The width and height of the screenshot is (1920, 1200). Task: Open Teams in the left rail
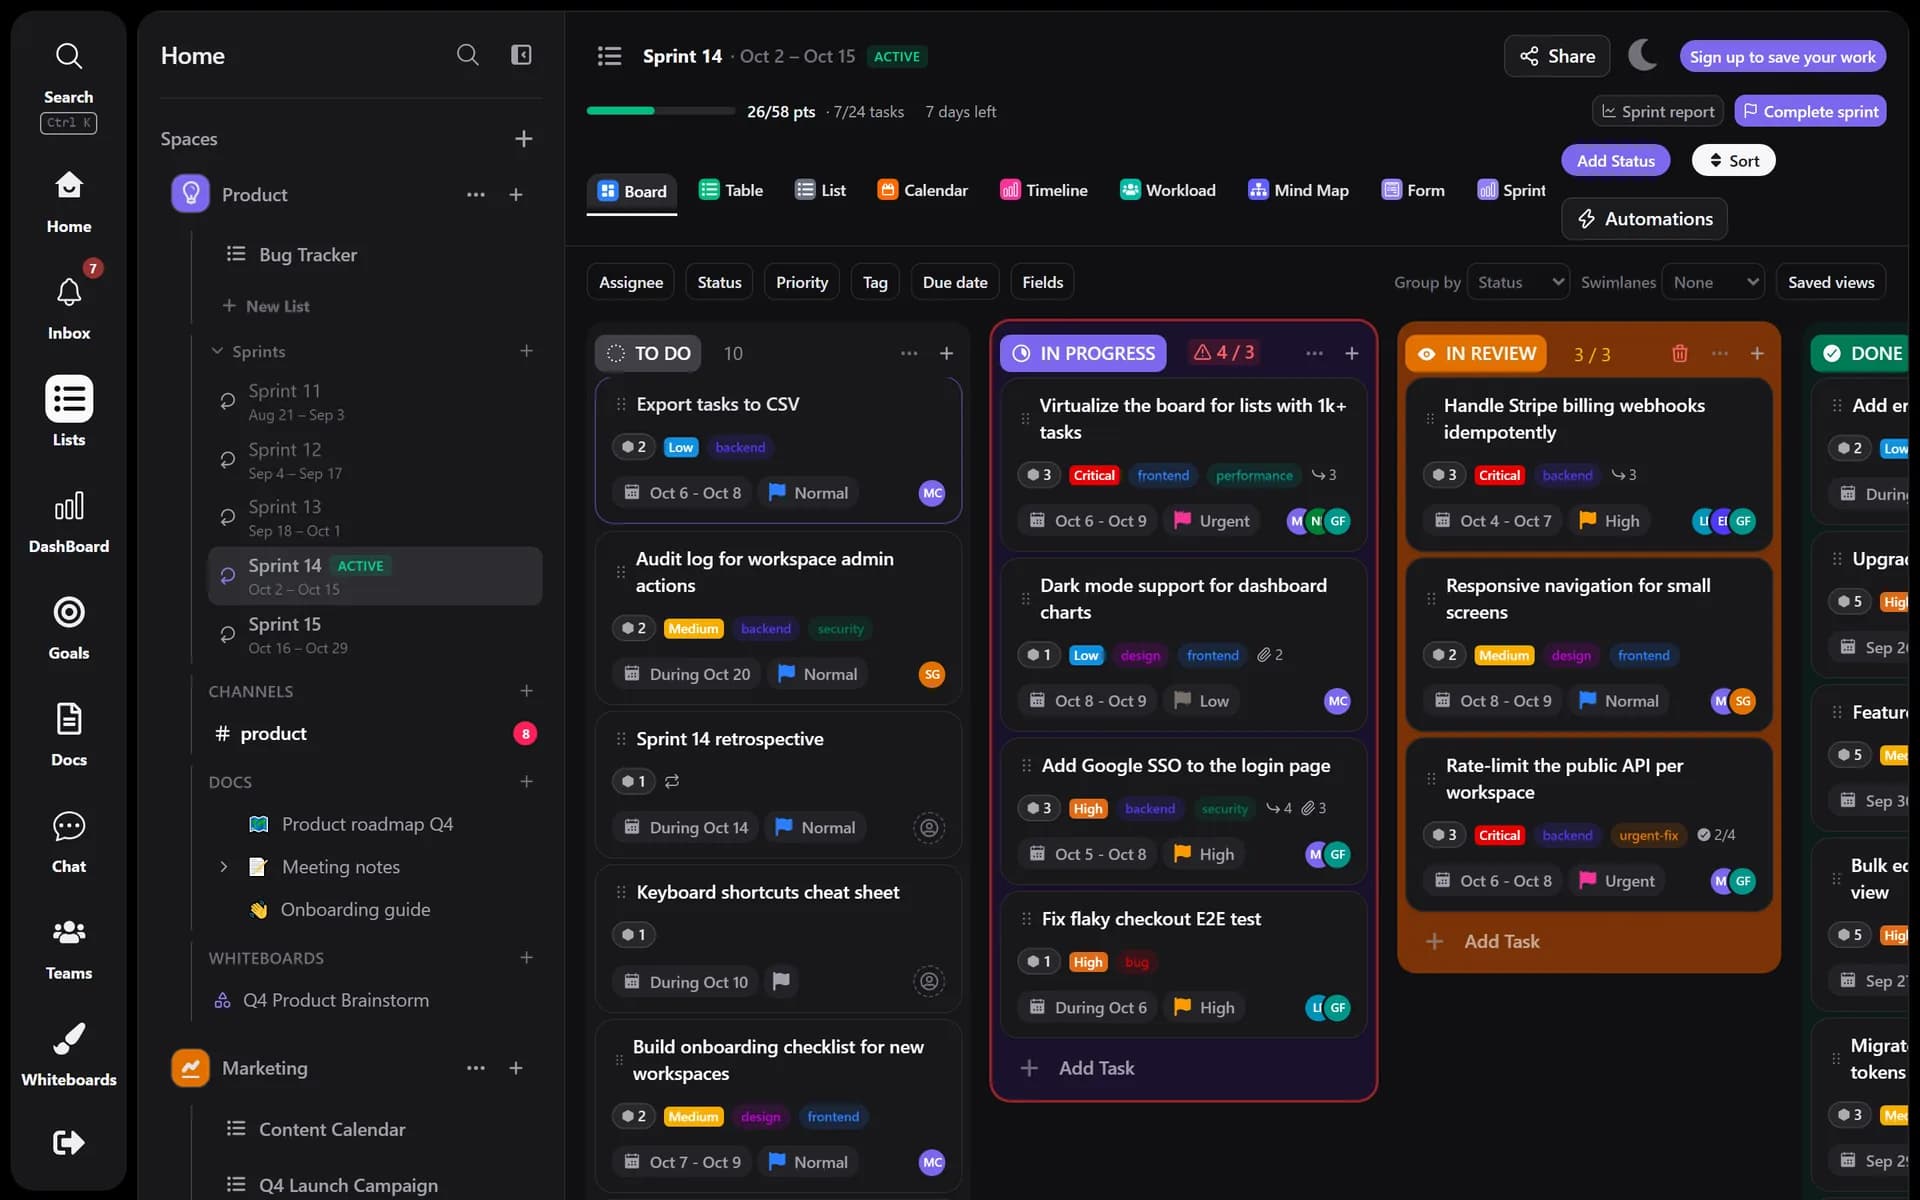pyautogui.click(x=68, y=949)
